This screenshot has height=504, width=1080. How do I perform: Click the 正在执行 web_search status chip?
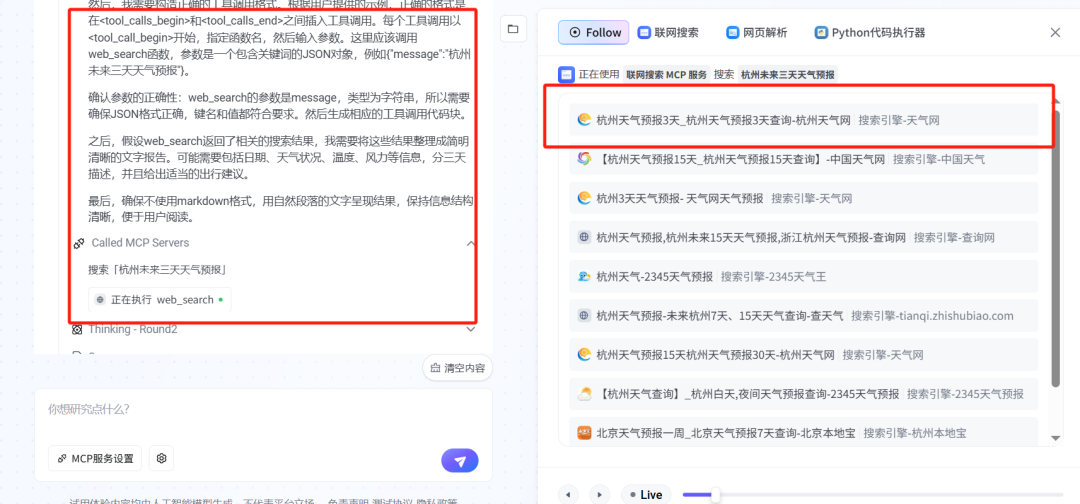(x=160, y=300)
